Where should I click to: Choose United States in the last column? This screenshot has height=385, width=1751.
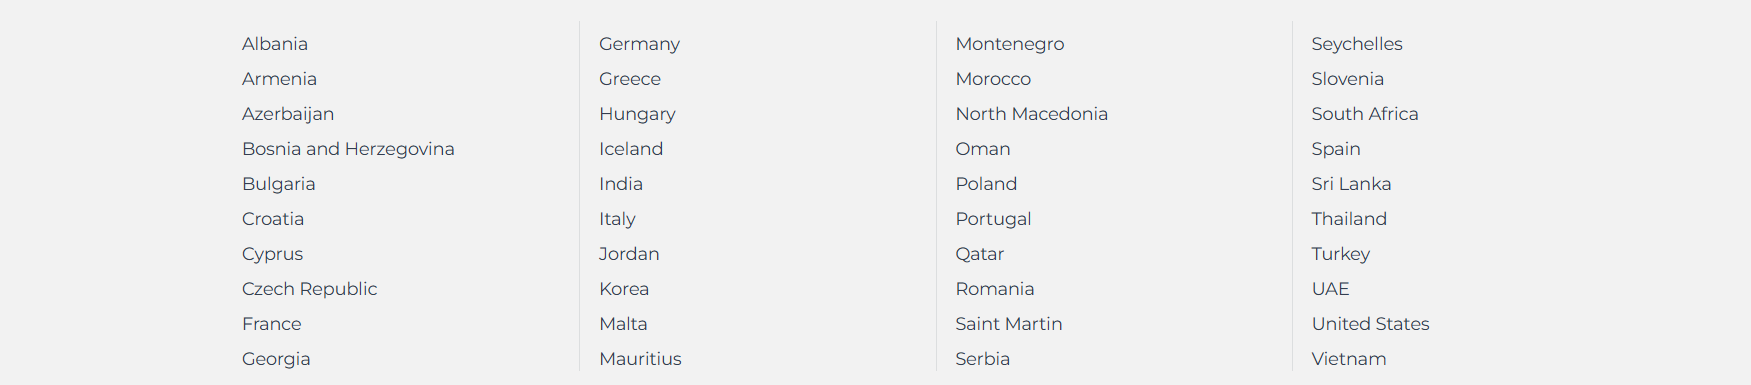tap(1371, 324)
